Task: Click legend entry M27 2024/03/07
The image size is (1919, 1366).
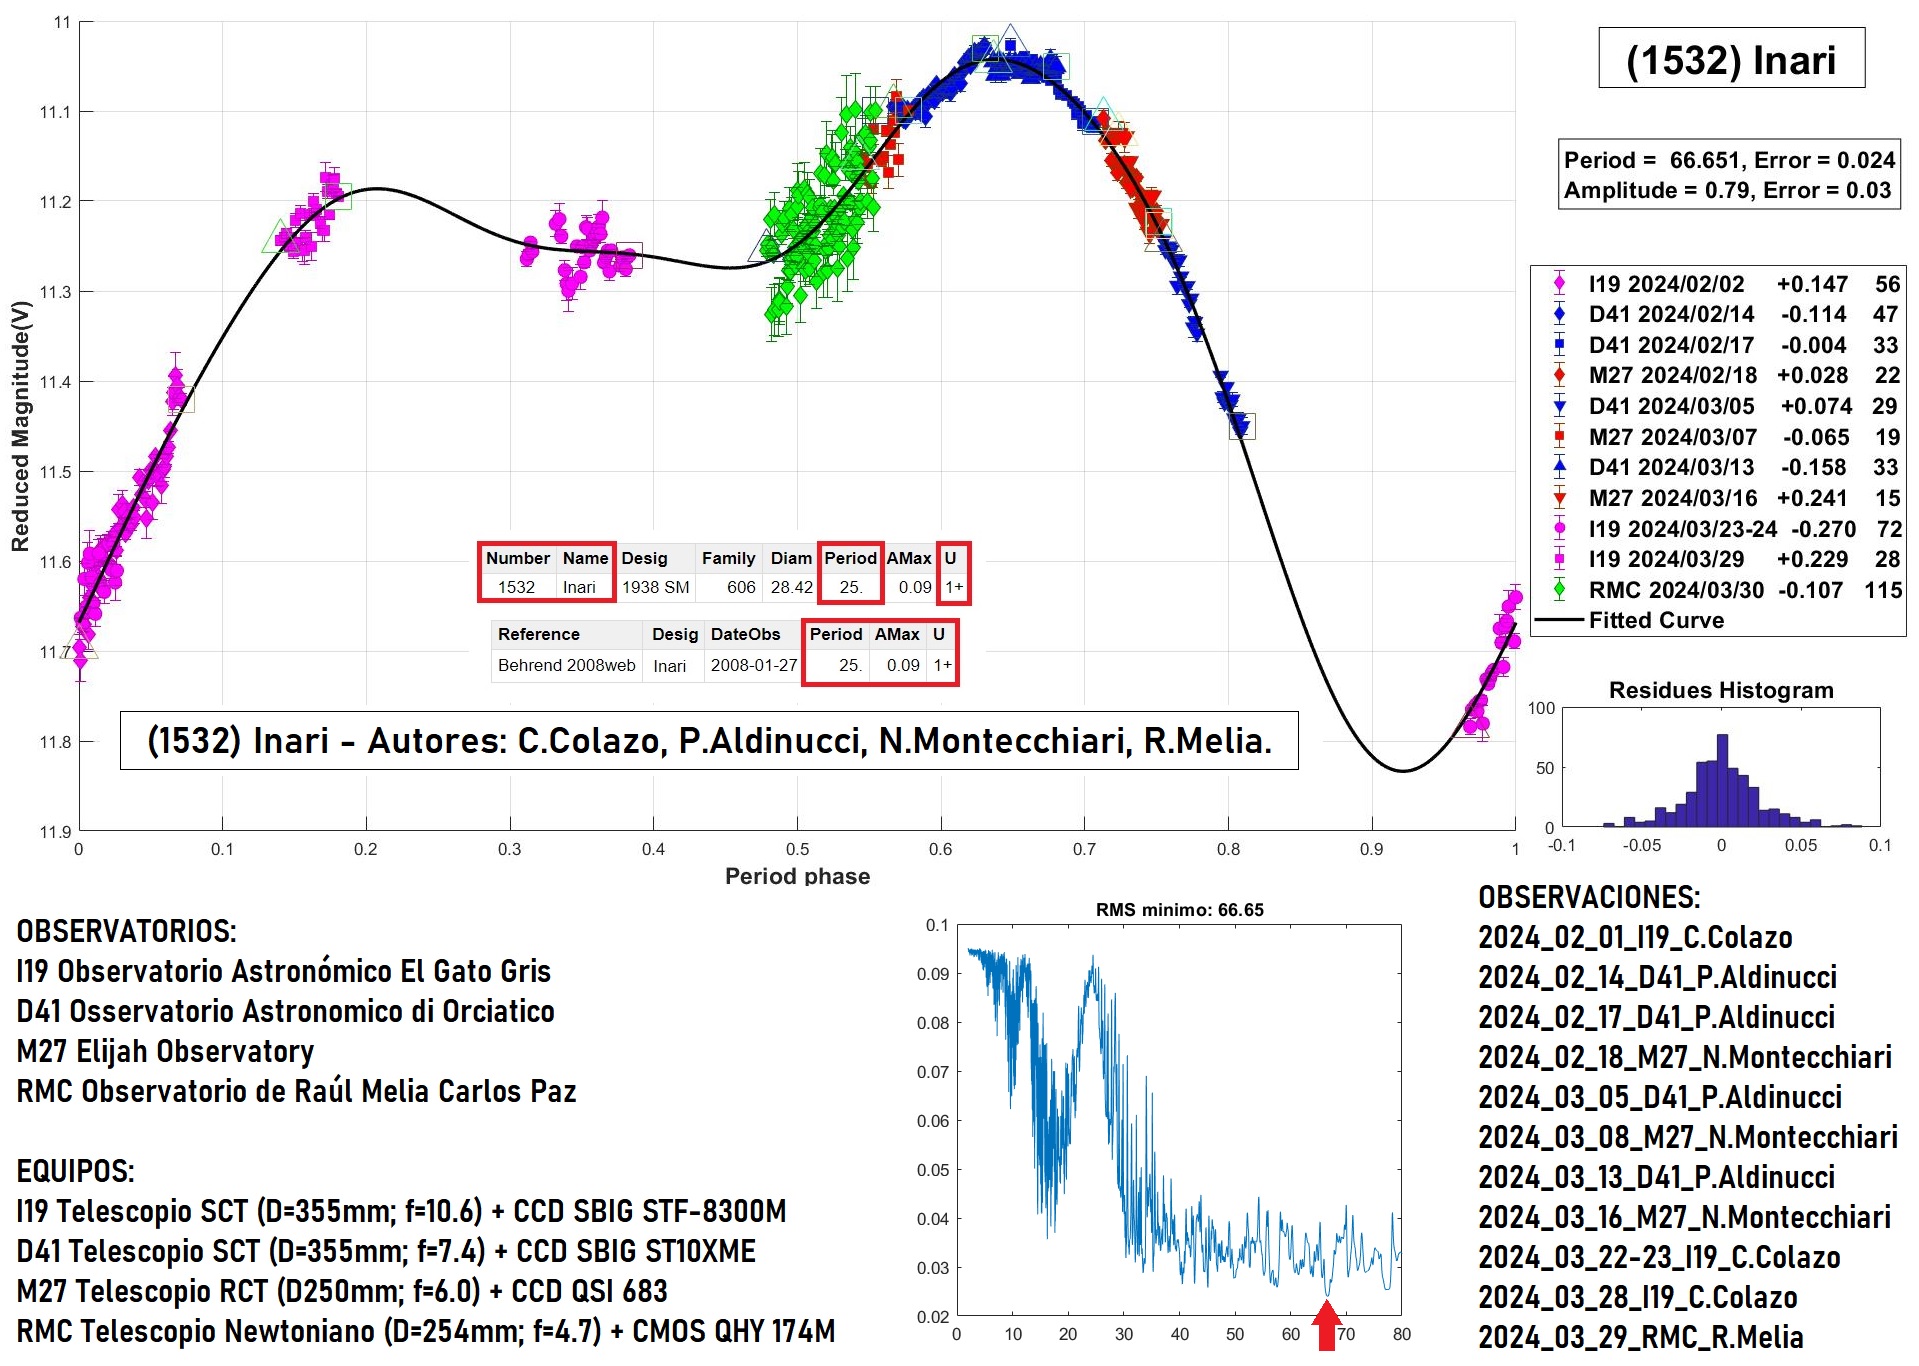Action: (x=1719, y=437)
